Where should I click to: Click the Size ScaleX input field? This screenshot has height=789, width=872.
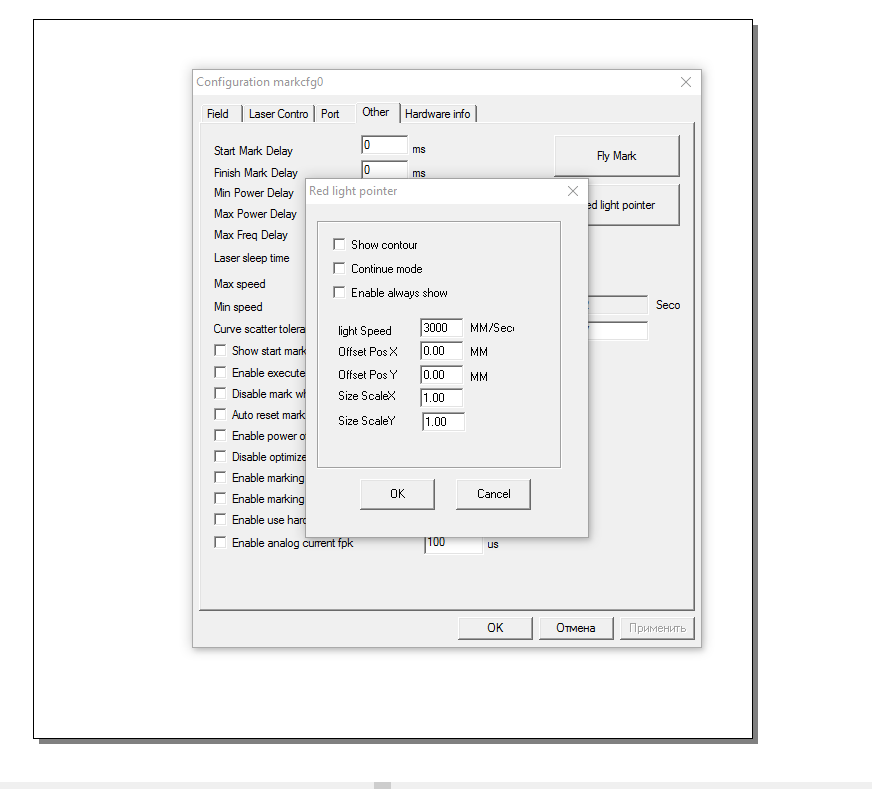click(441, 397)
